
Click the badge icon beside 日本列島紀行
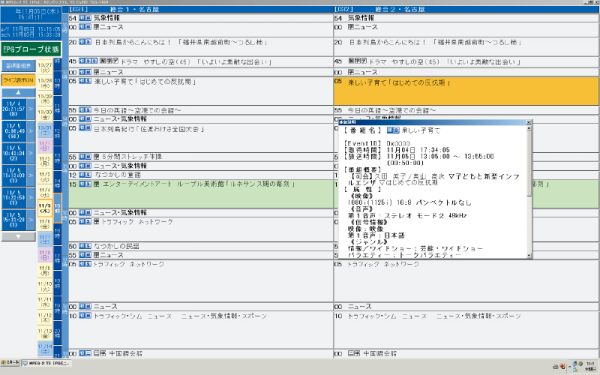[x=85, y=128]
